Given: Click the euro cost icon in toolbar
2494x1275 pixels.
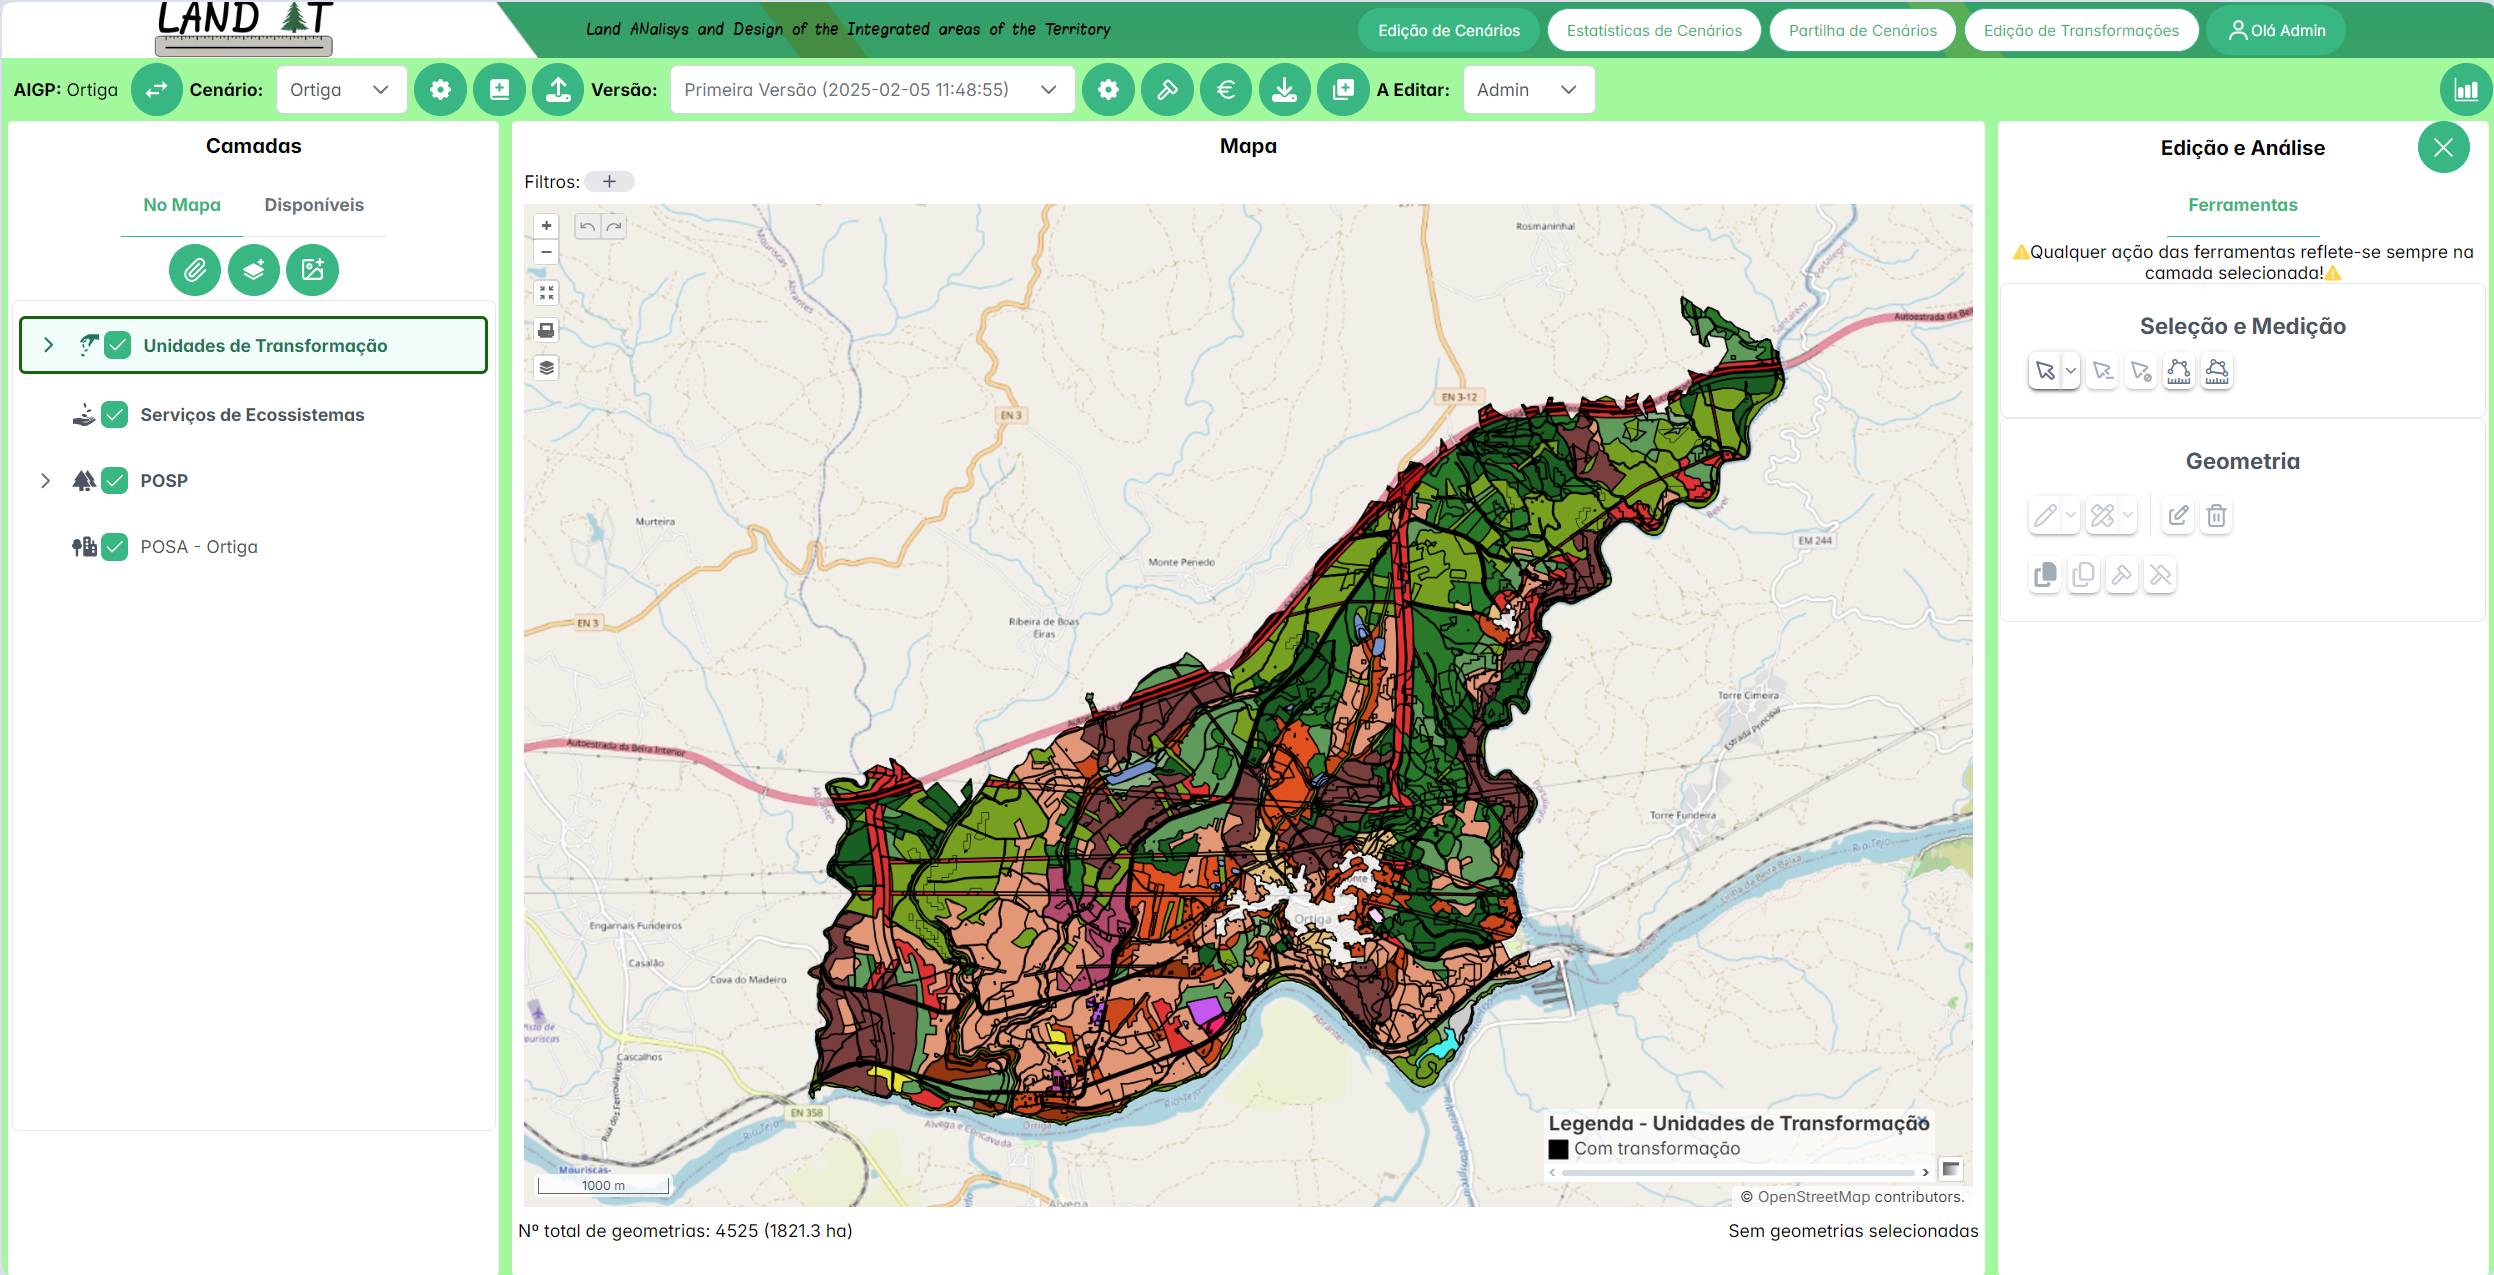Looking at the screenshot, I should point(1225,90).
